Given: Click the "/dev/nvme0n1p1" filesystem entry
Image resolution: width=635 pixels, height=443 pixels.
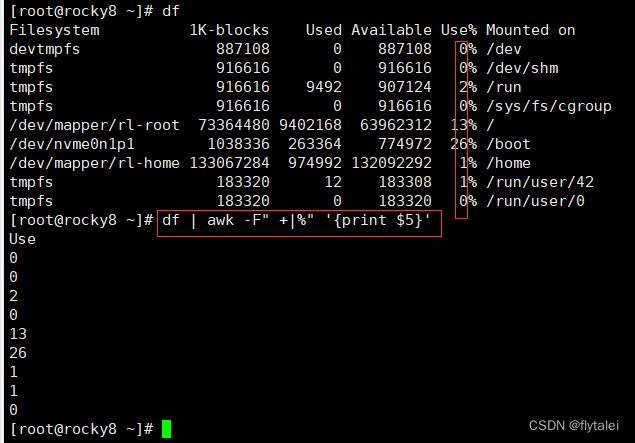Looking at the screenshot, I should coord(72,144).
